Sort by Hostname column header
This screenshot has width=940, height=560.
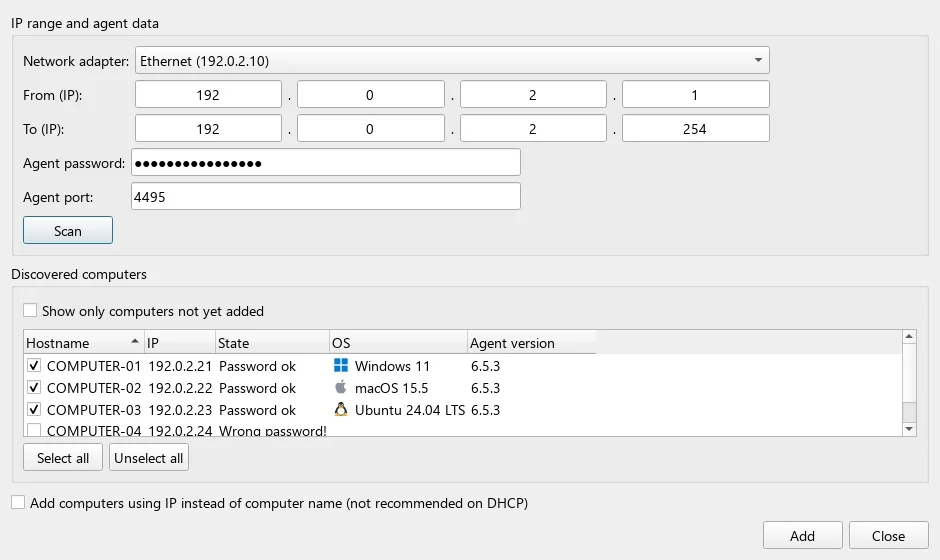click(83, 342)
